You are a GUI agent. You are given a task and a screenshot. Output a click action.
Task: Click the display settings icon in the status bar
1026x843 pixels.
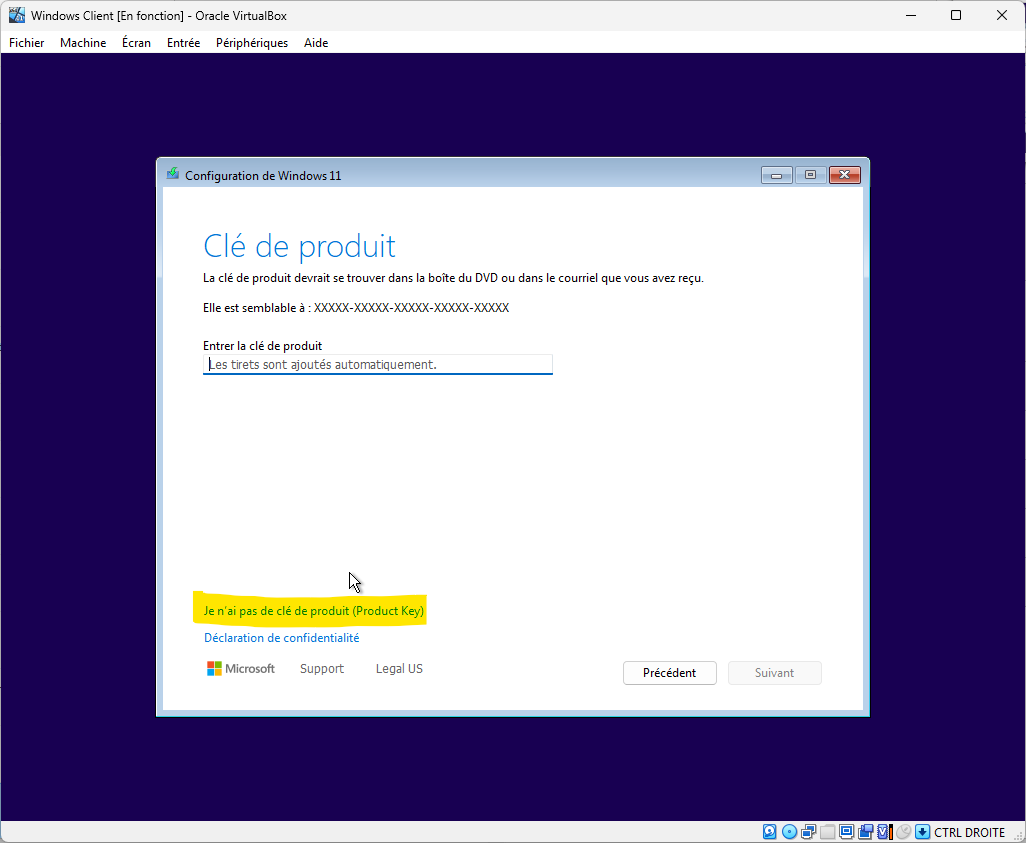[847, 832]
